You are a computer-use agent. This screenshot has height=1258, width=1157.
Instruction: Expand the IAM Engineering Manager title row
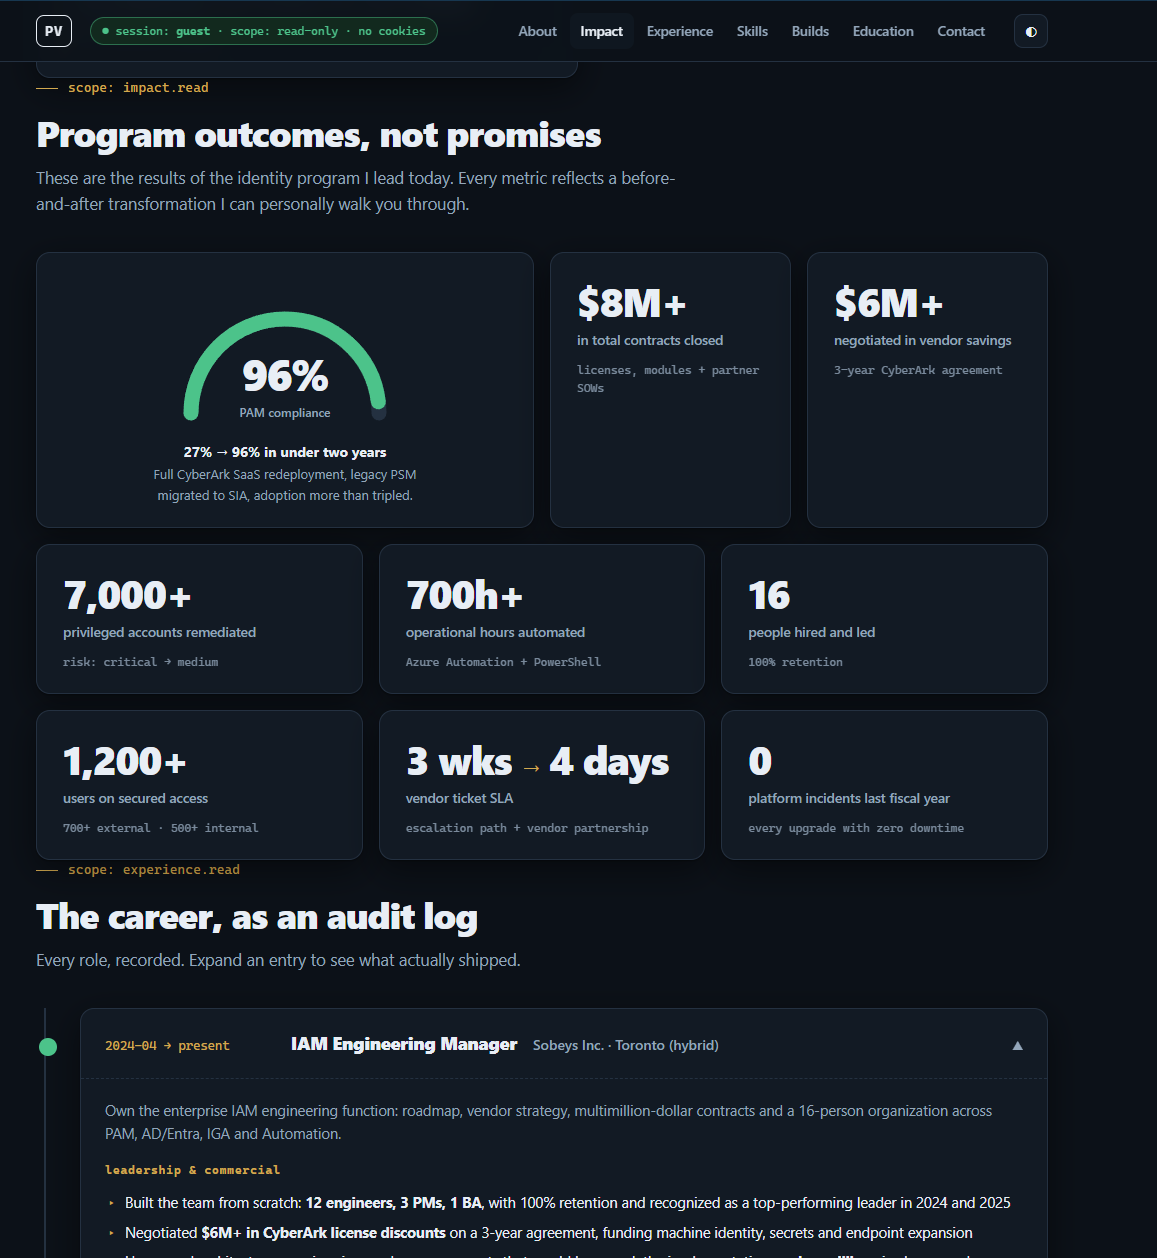pyautogui.click(x=564, y=1044)
